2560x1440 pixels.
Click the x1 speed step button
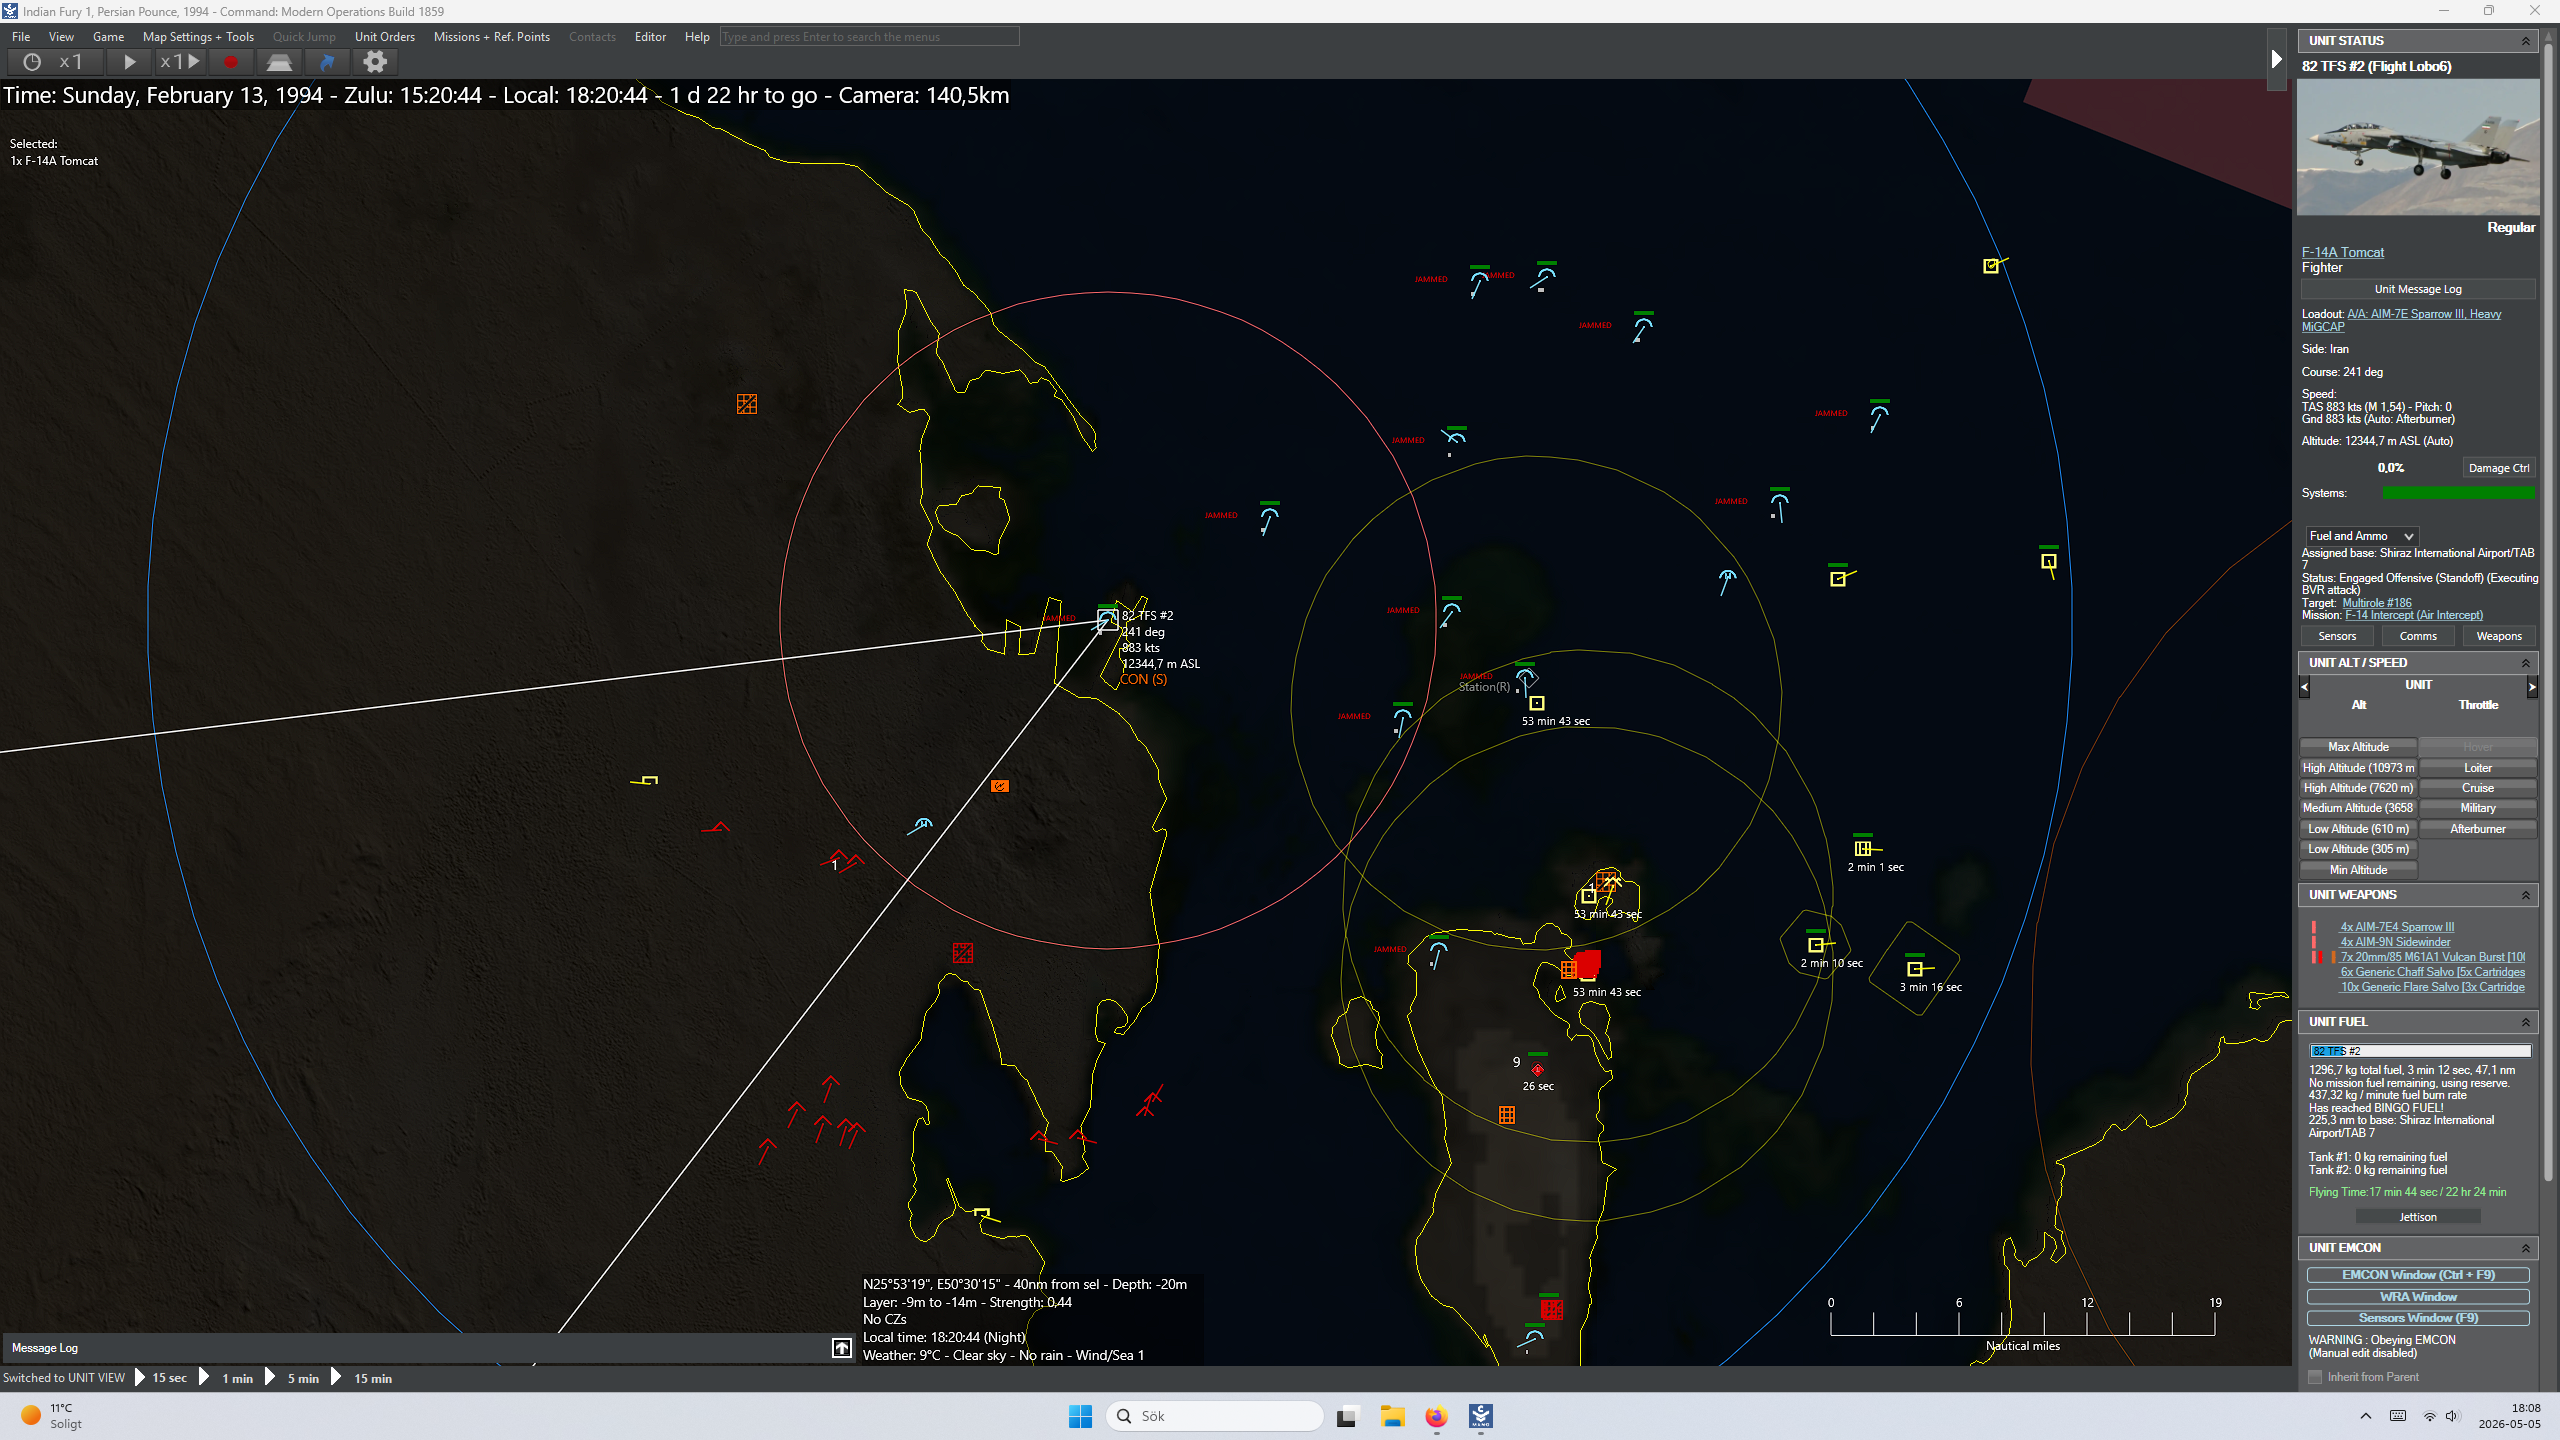click(180, 62)
